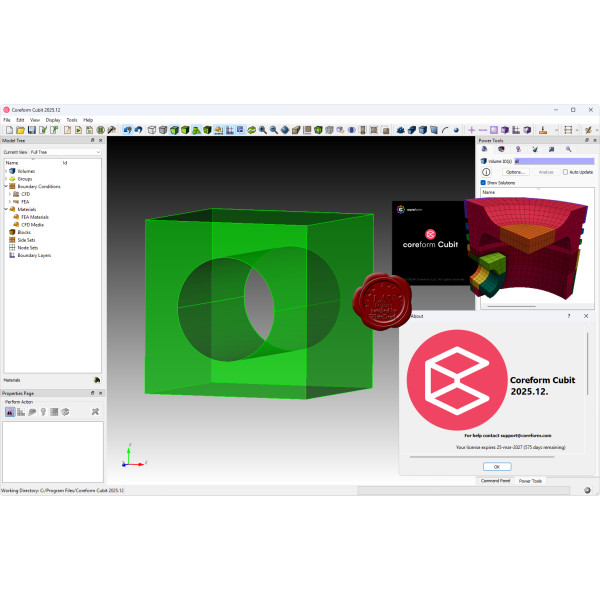The width and height of the screenshot is (600, 600).
Task: Click the small blue sphere vertex icon
Action: tap(456, 130)
